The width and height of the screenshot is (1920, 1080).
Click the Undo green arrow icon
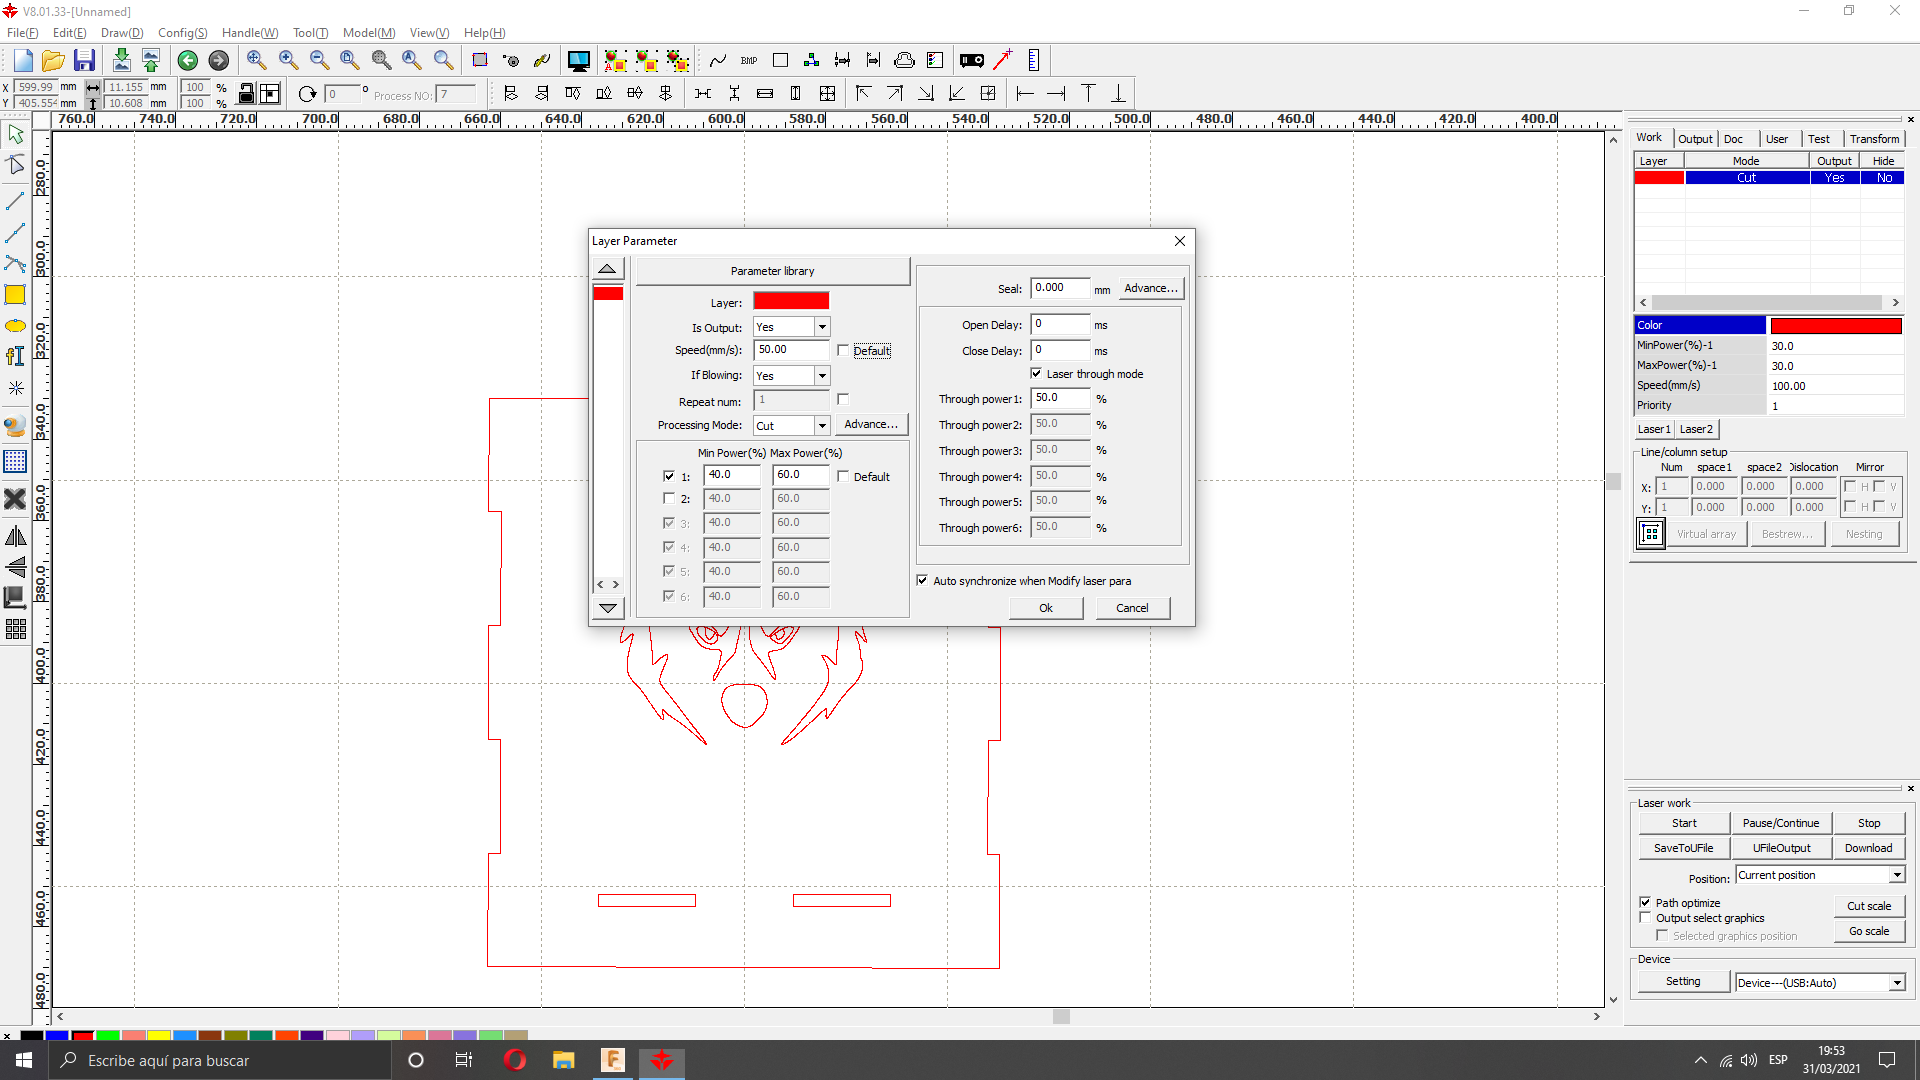pos(187,61)
